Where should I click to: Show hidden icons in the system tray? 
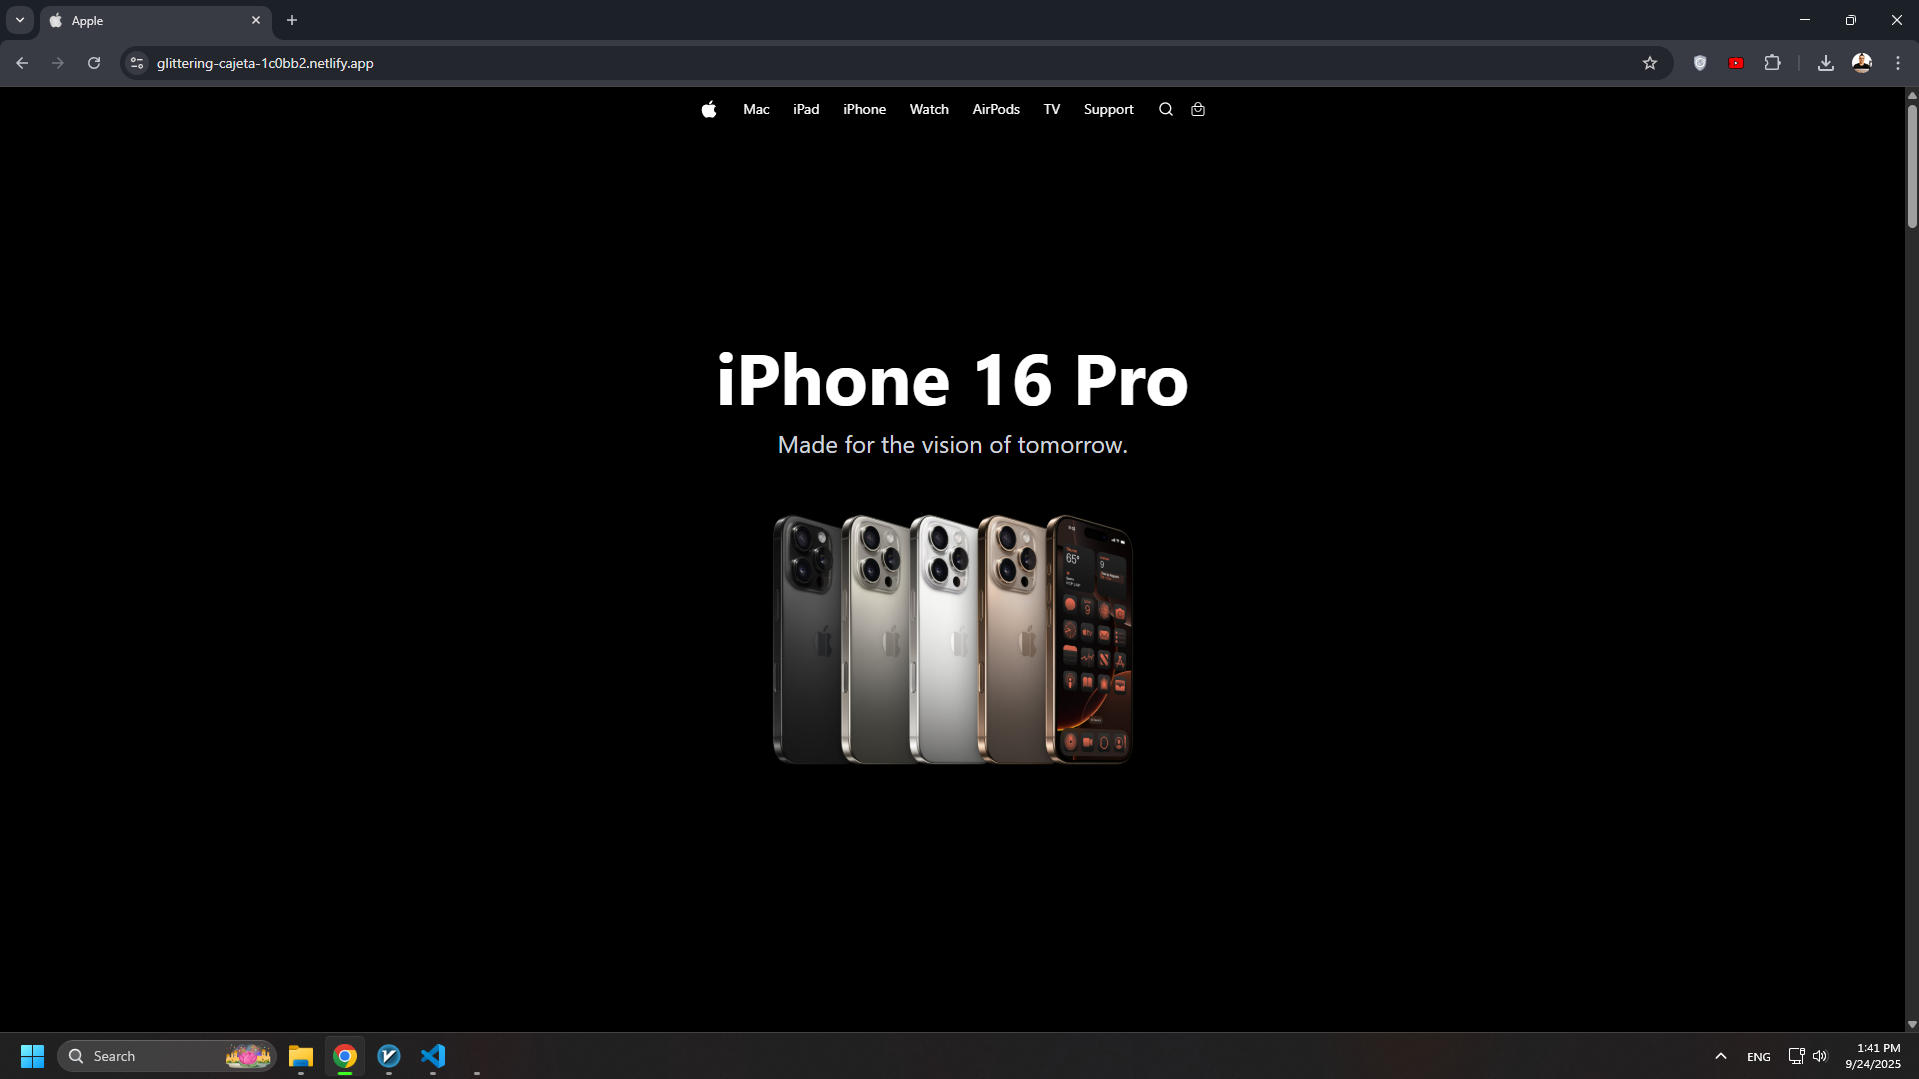pos(1721,1056)
